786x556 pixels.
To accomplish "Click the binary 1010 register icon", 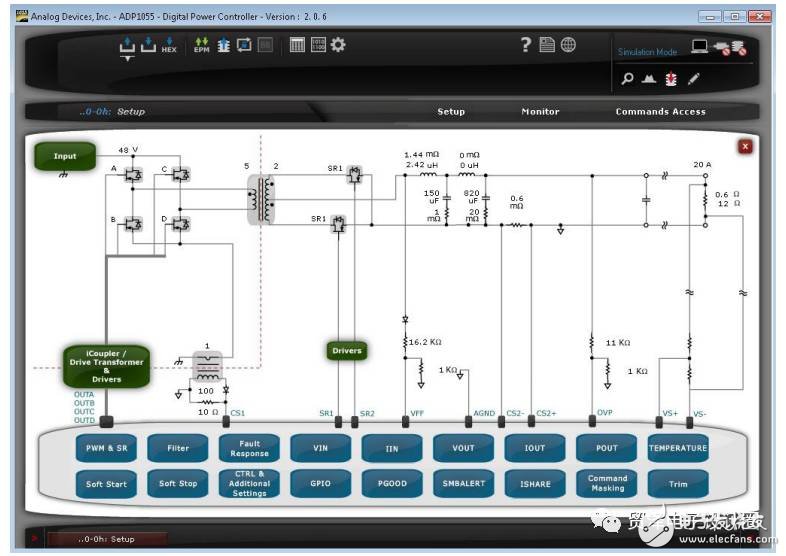I will point(318,45).
